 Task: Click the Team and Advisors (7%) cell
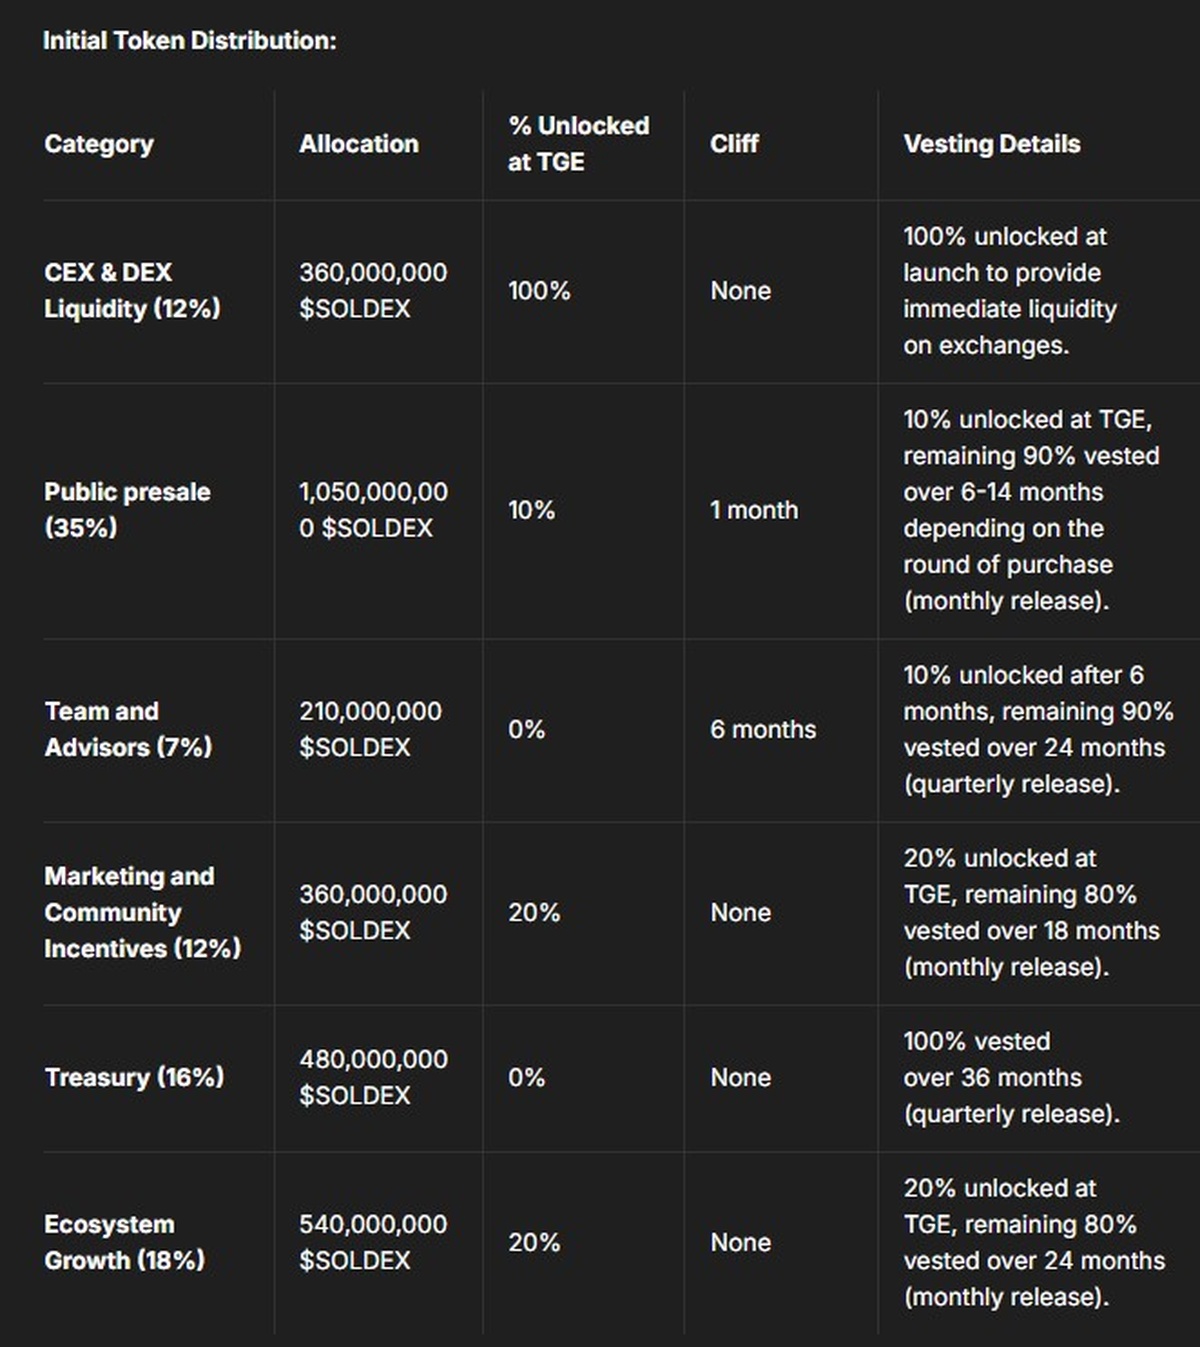pos(128,729)
